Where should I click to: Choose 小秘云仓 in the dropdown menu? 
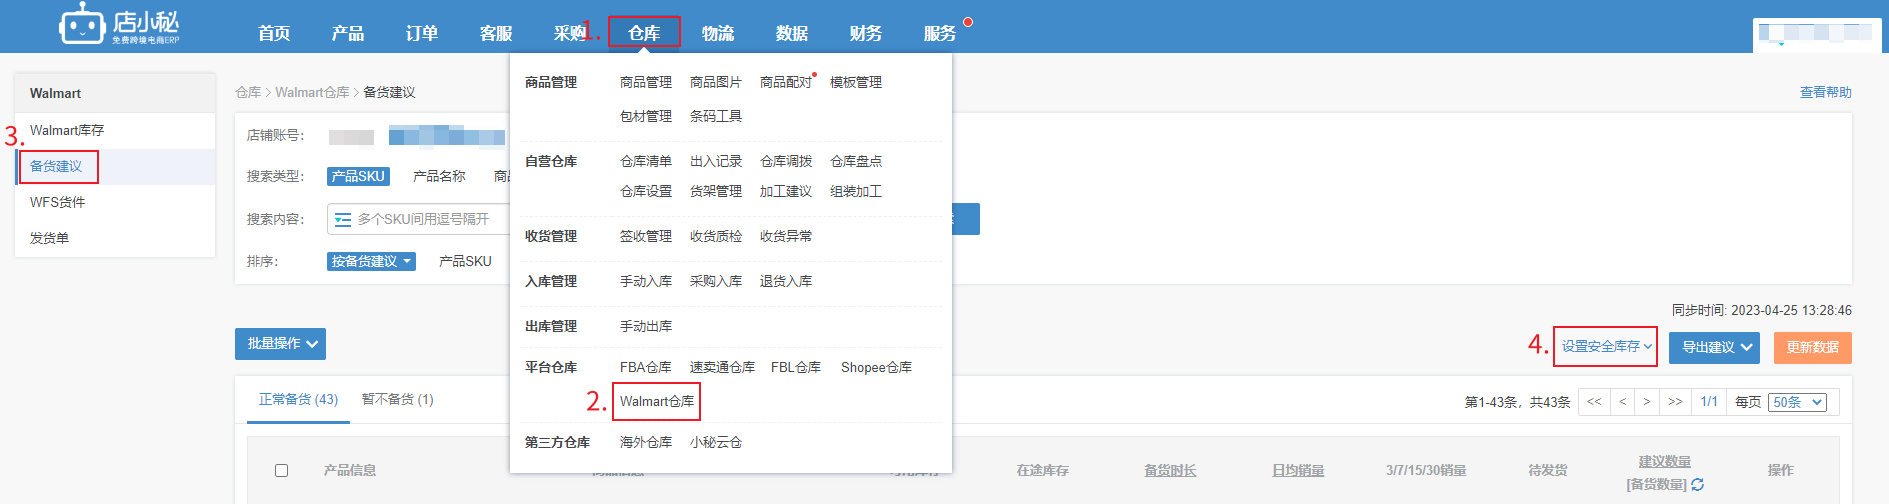(x=715, y=442)
